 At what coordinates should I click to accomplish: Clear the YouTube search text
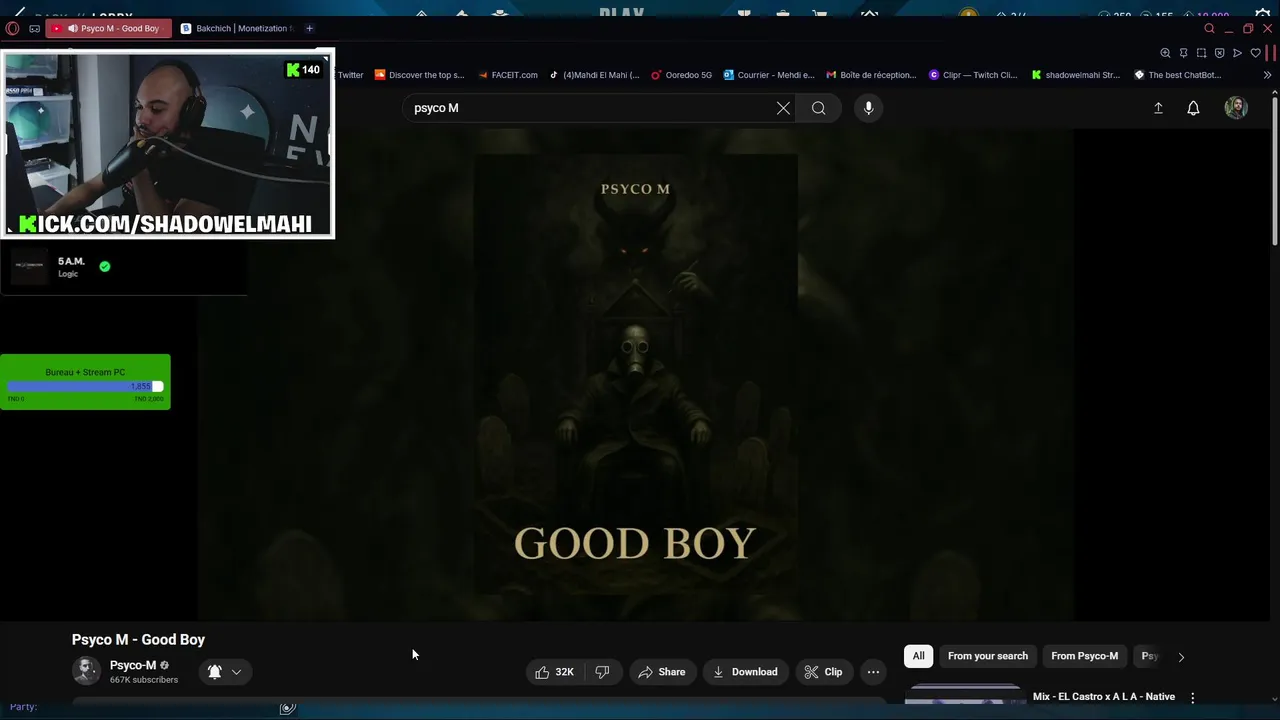[x=783, y=108]
